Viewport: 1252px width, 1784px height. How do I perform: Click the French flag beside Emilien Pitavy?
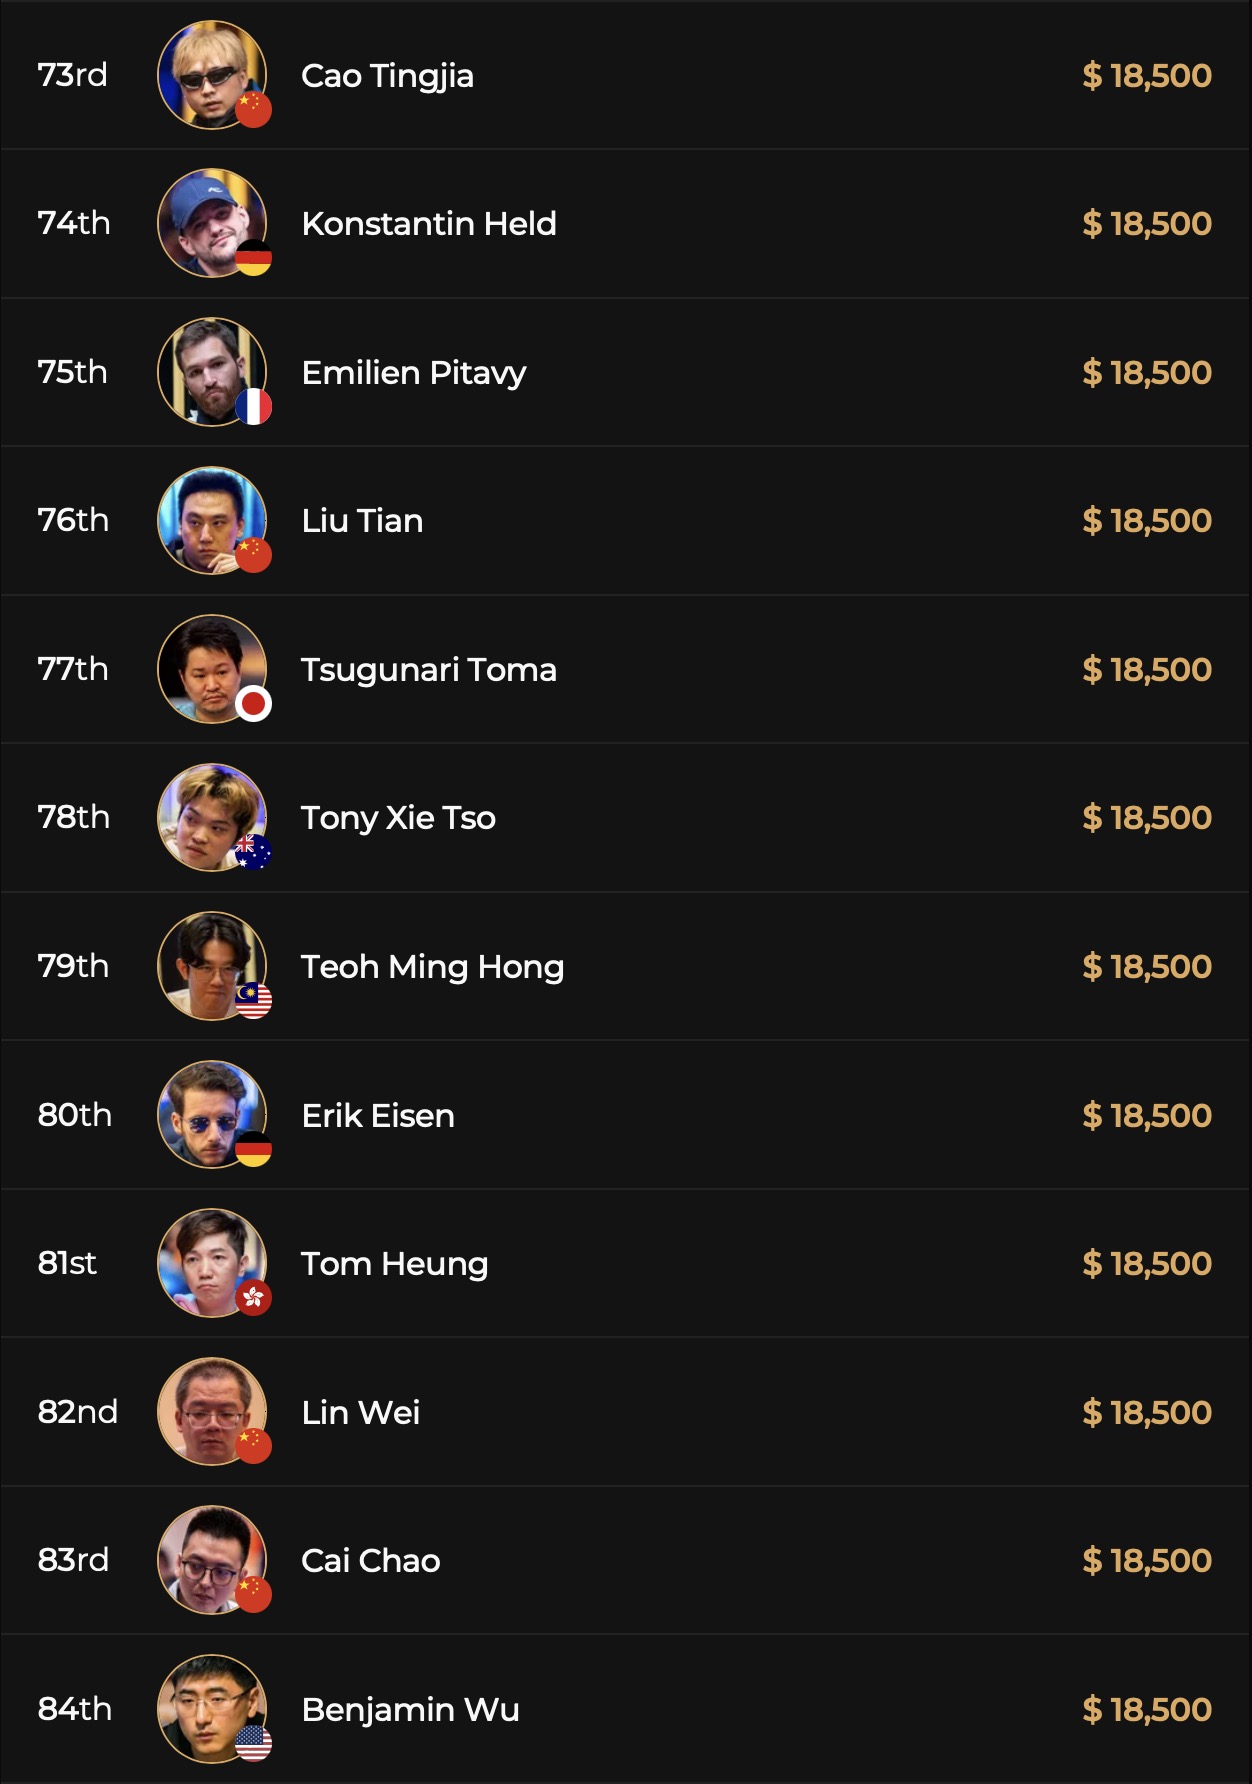coord(254,407)
